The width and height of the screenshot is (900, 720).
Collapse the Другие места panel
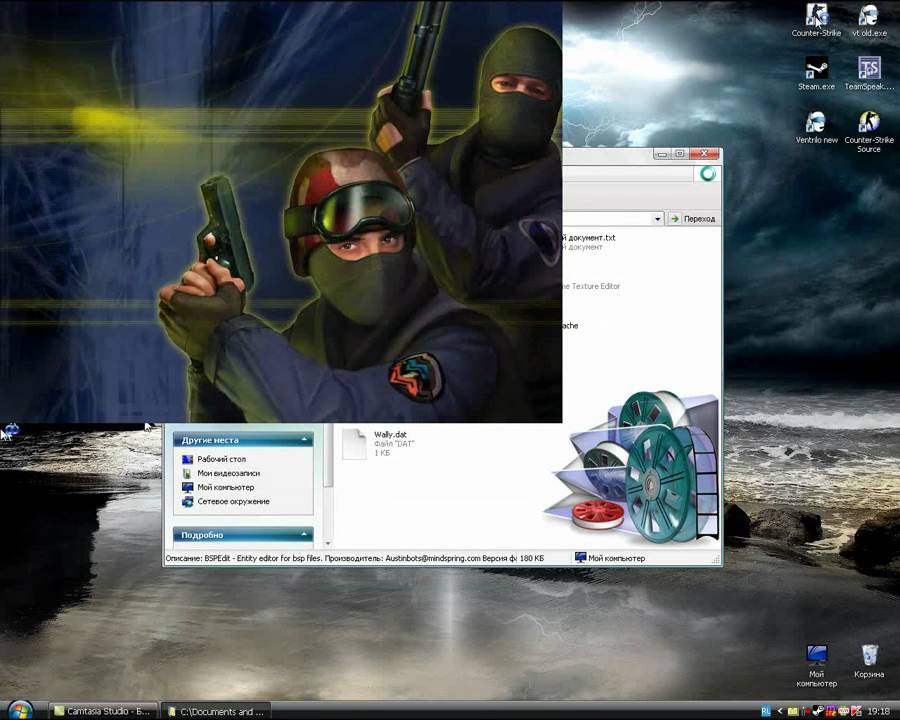click(304, 440)
